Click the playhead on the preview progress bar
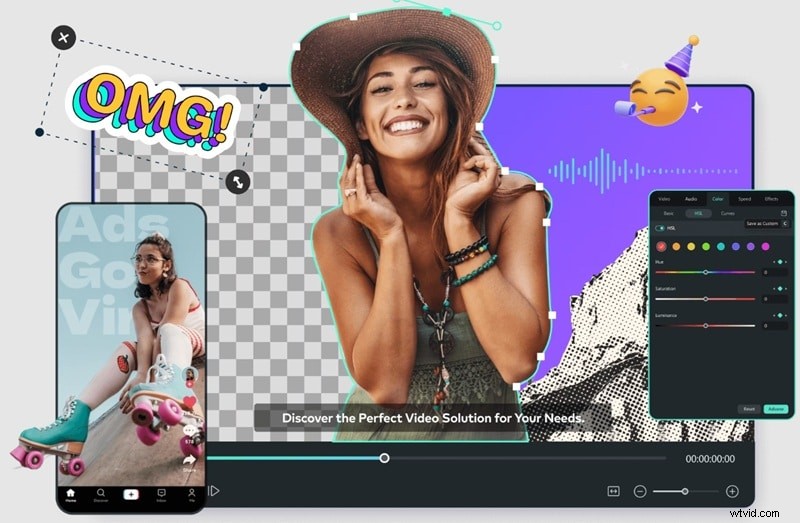 [x=385, y=458]
